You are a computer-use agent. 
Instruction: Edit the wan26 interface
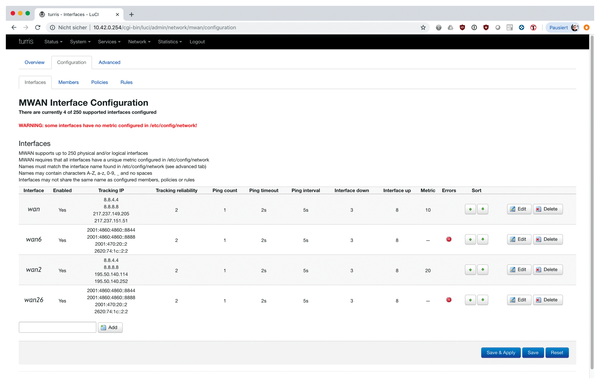(x=519, y=300)
